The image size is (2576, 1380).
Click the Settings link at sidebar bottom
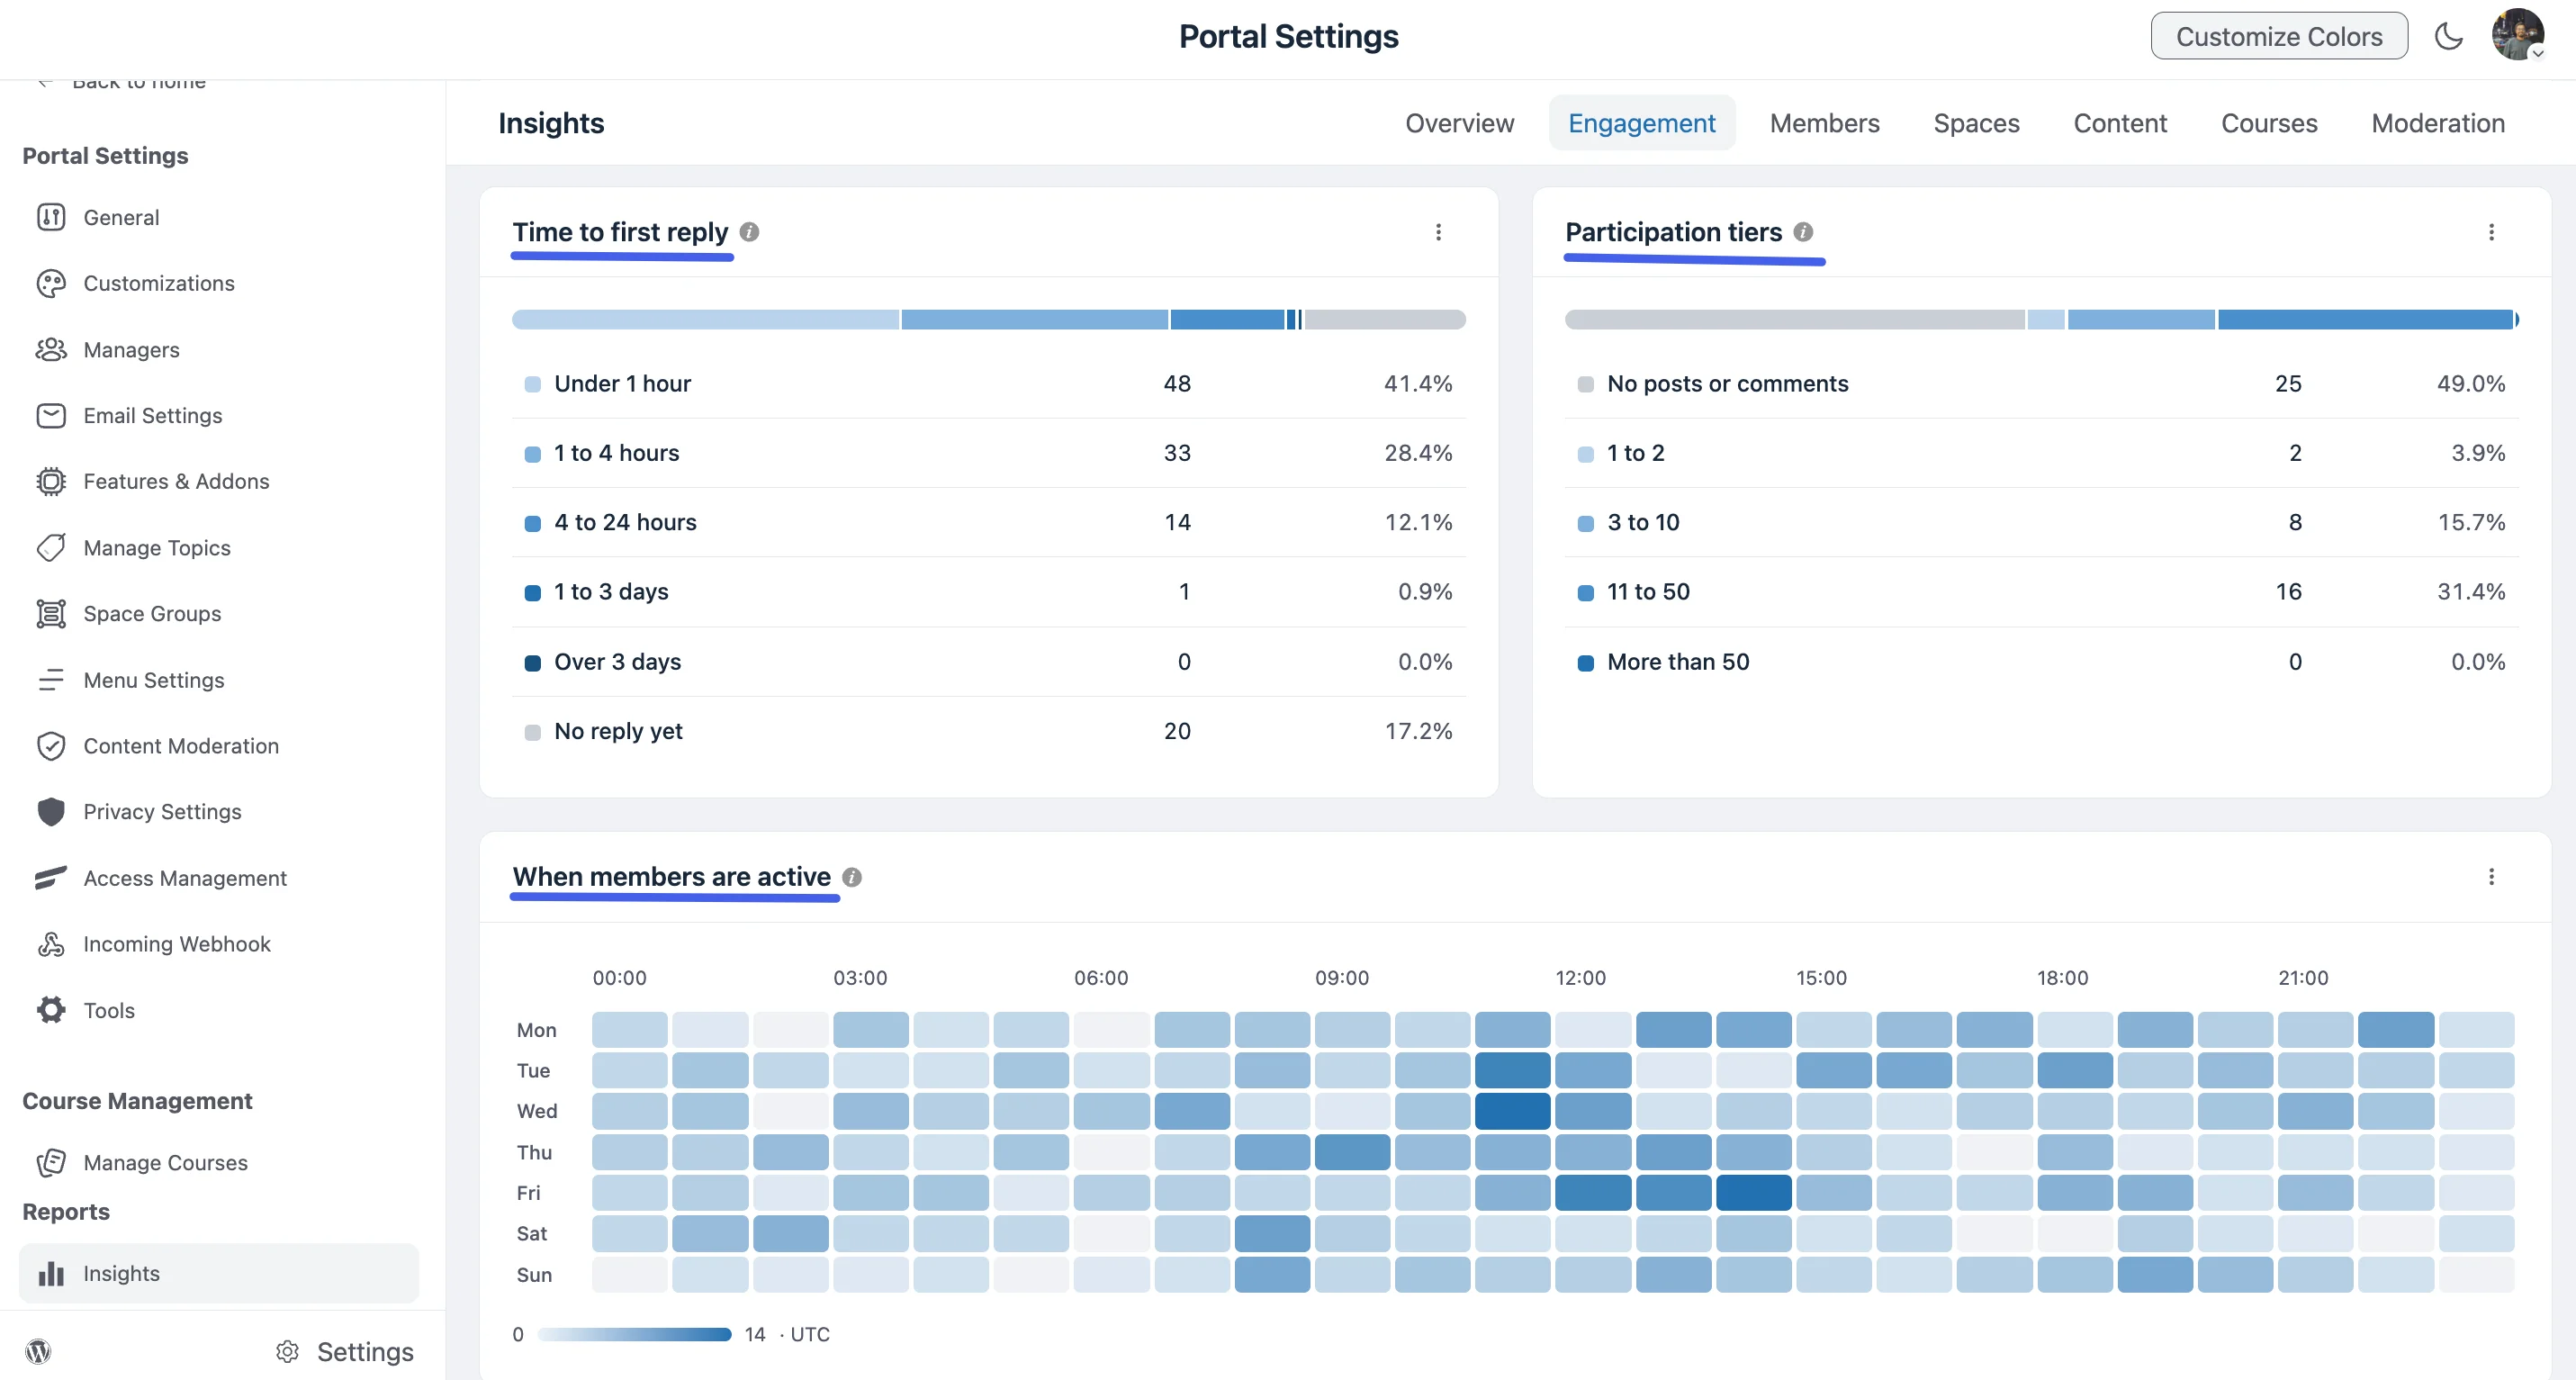[344, 1351]
